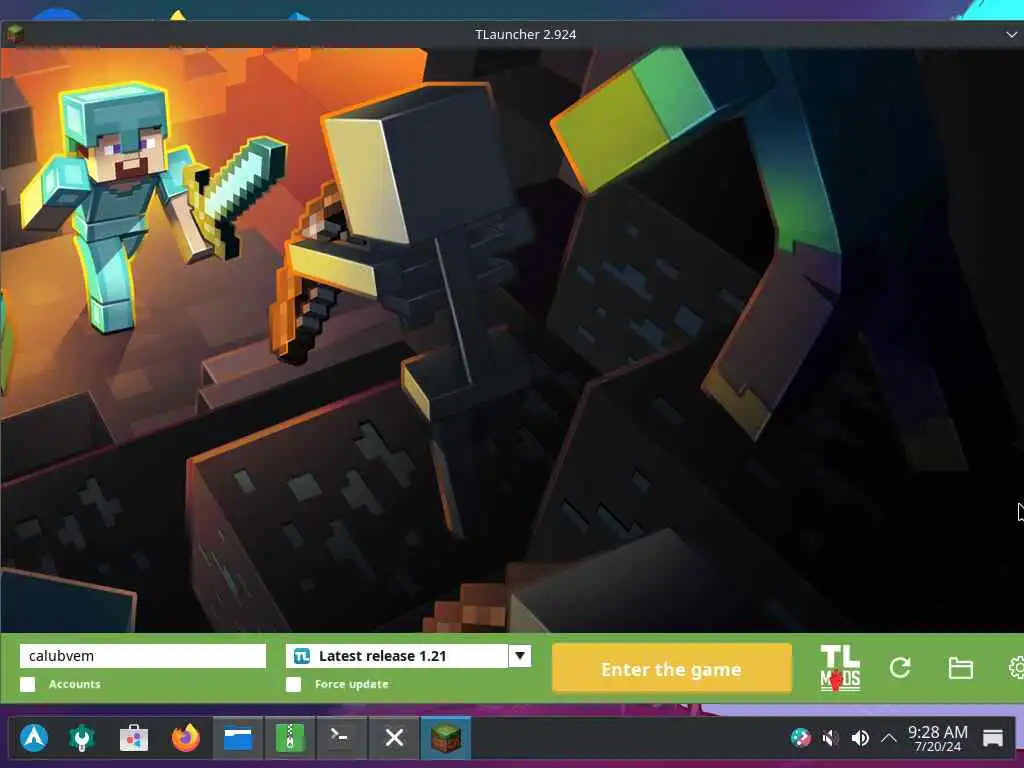Switch to TLauncher grass block taskbar entry

[445, 738]
